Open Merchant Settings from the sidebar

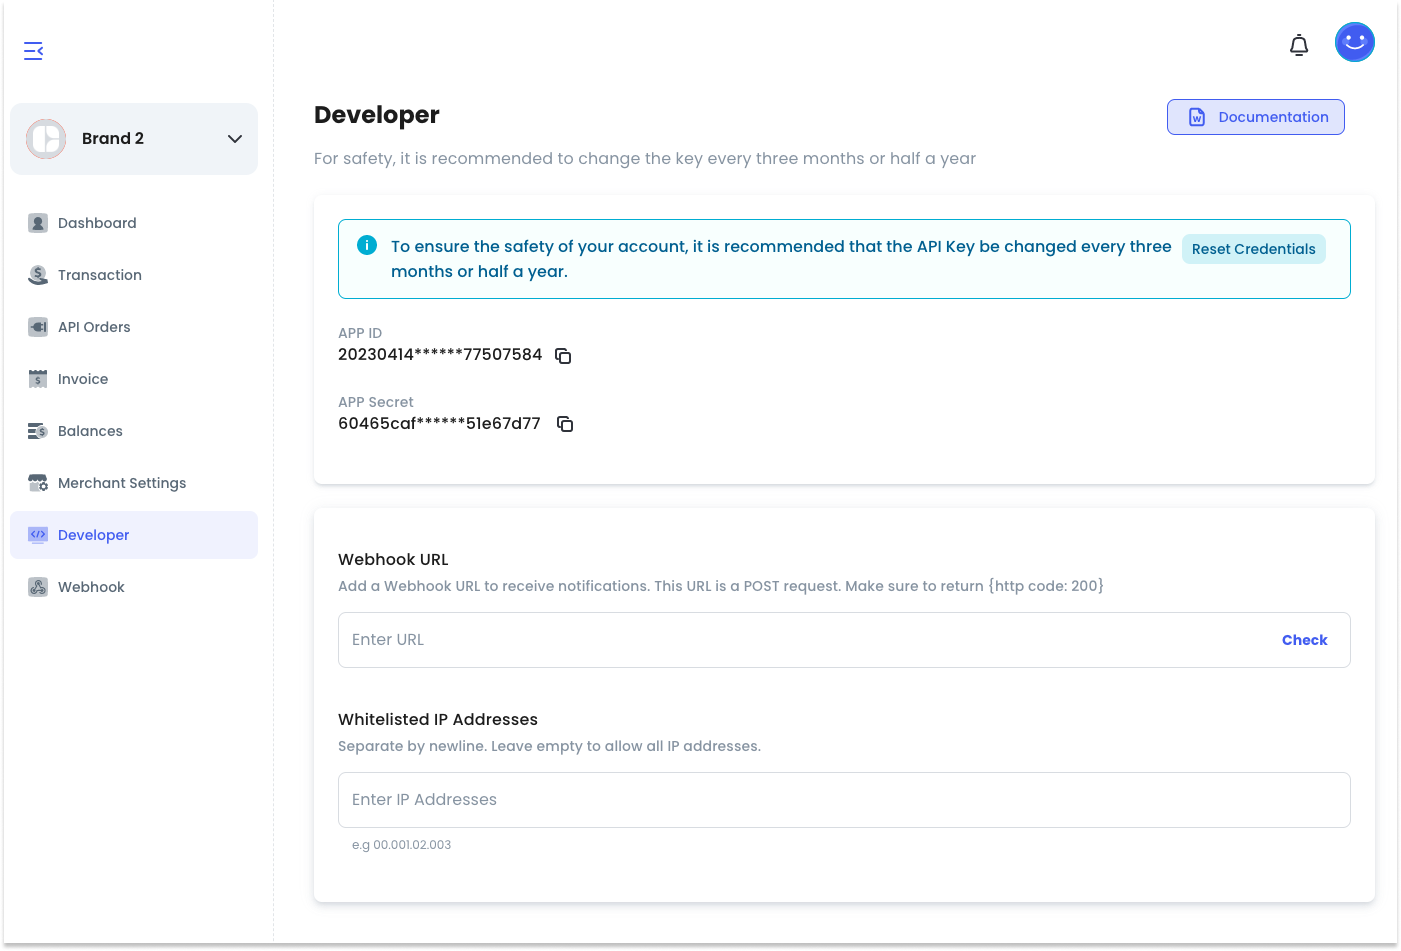coord(121,483)
